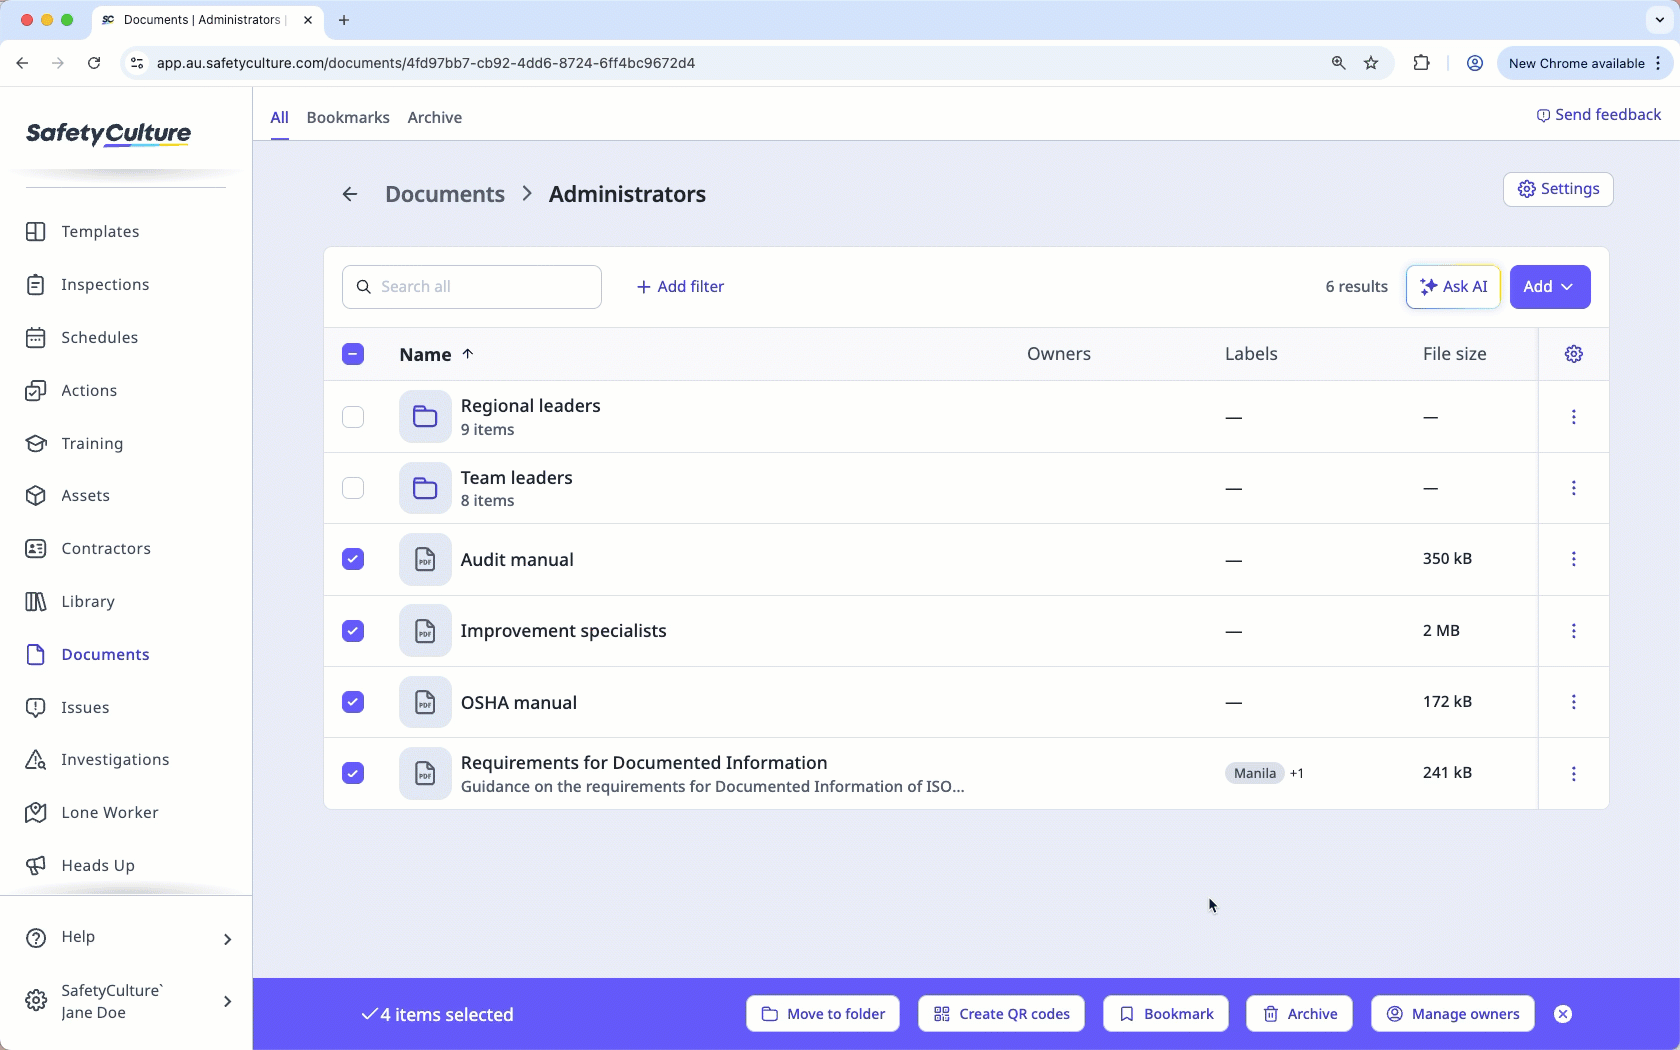1680x1050 pixels.
Task: Open Lone Worker section
Action: click(x=110, y=812)
